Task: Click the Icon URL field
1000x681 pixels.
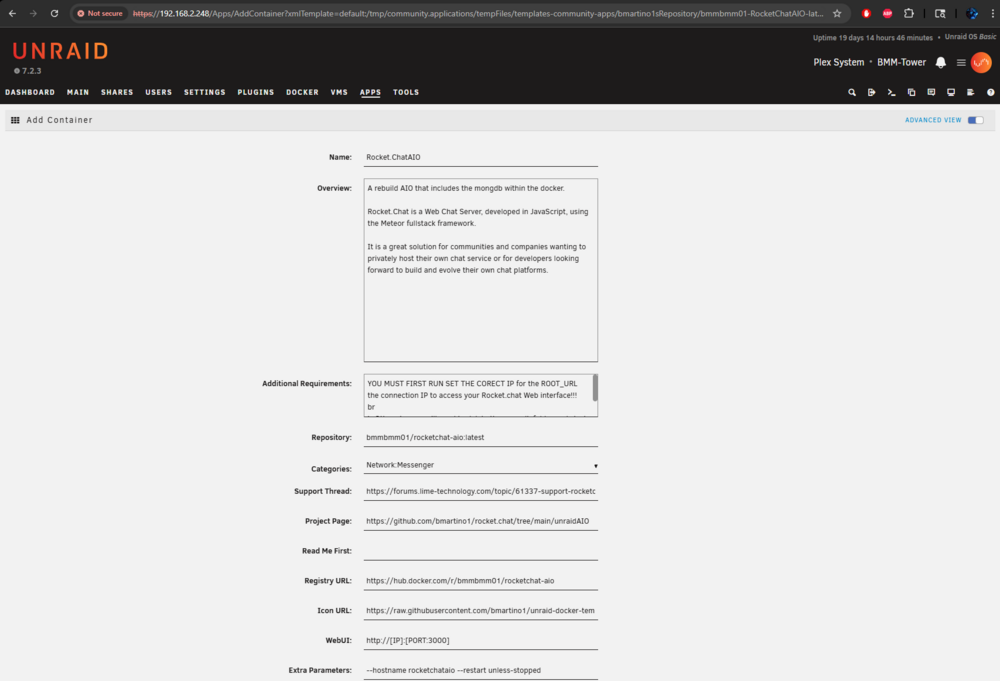Action: point(480,611)
